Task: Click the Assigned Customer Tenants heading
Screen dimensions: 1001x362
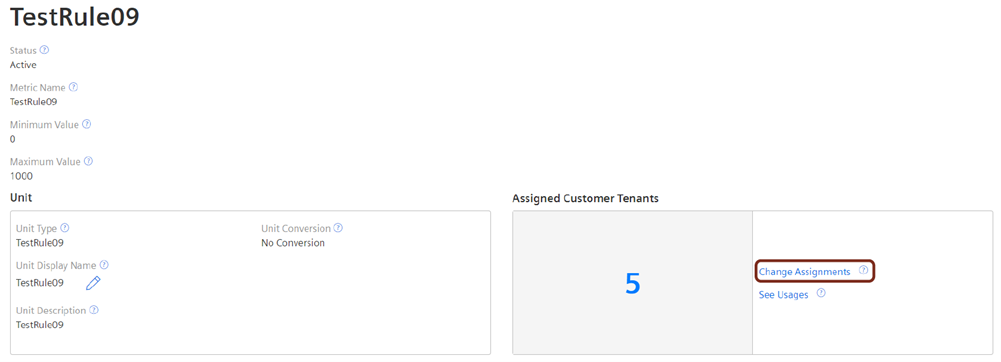Action: click(x=585, y=199)
